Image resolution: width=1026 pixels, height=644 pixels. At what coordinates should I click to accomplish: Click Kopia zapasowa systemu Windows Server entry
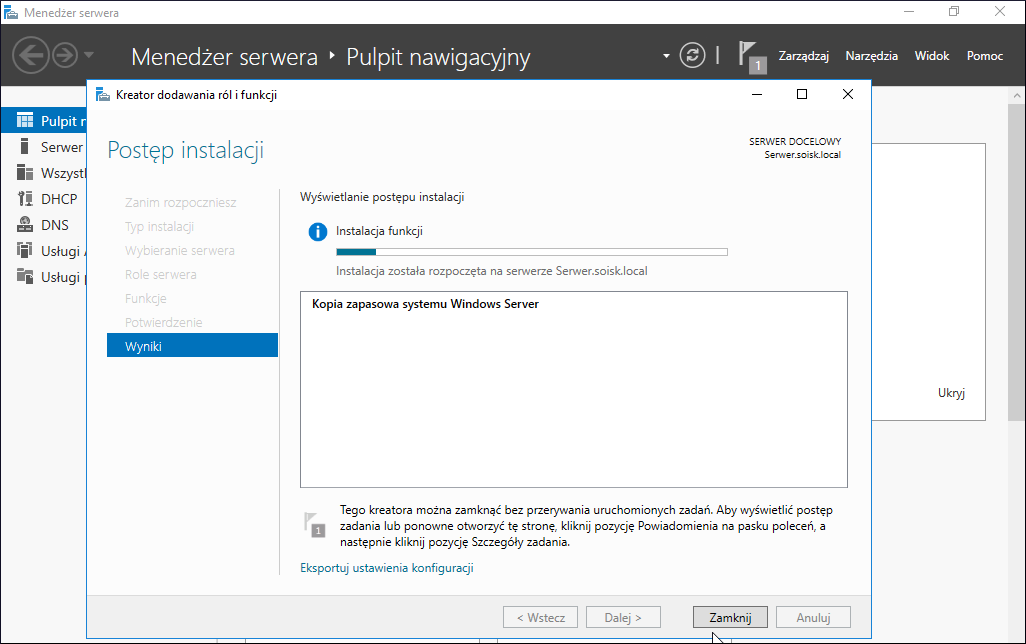(425, 304)
